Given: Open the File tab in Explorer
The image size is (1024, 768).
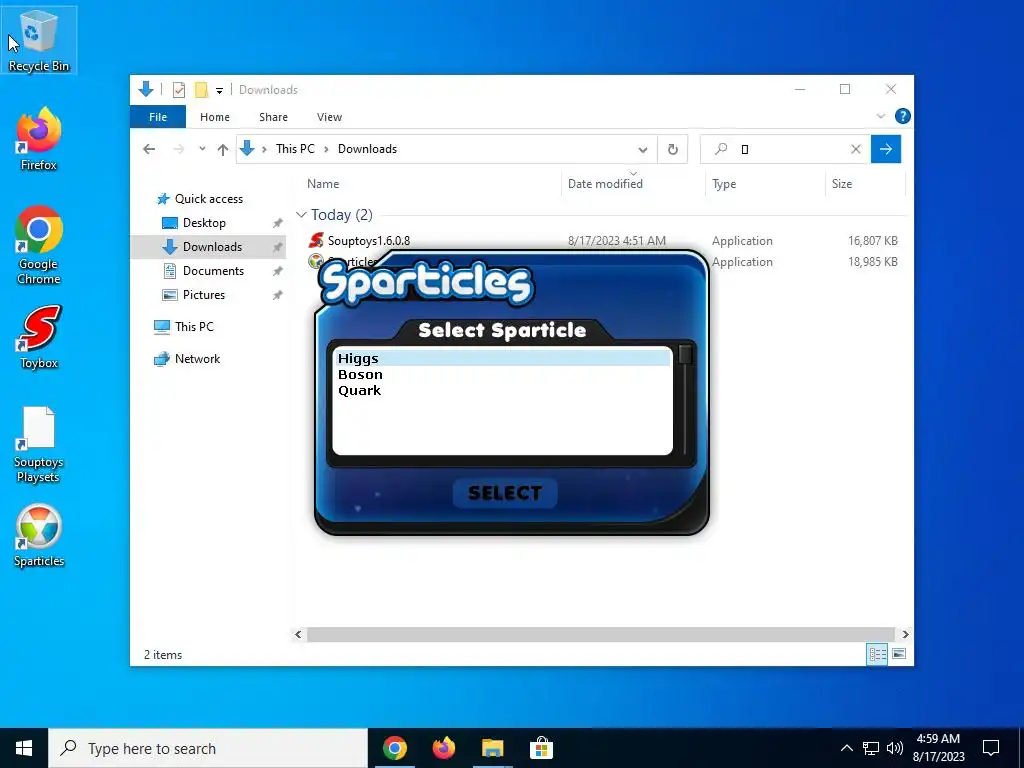Looking at the screenshot, I should pos(158,117).
